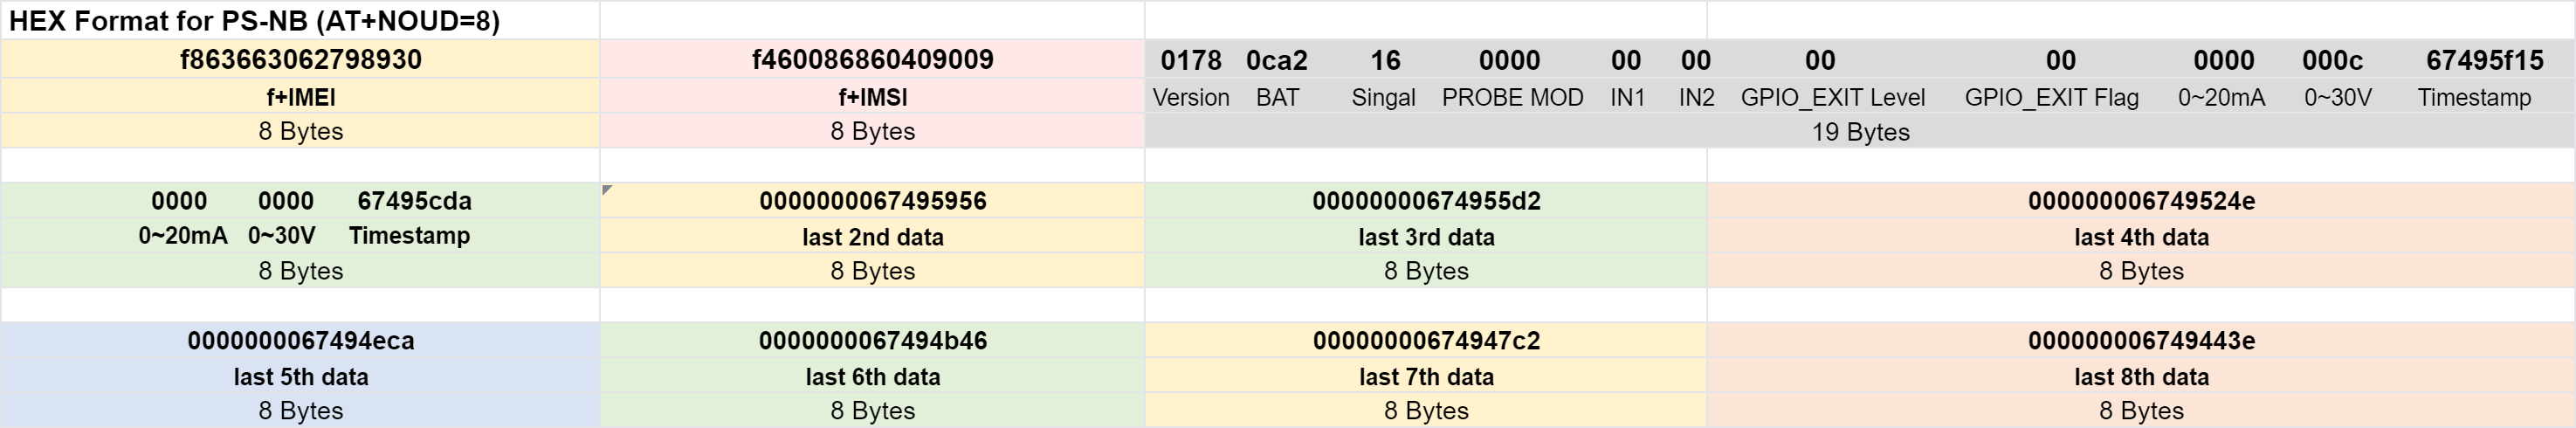Click the hex value 0000000067494b46
The height and width of the screenshot is (428, 2576).
pyautogui.click(x=872, y=341)
